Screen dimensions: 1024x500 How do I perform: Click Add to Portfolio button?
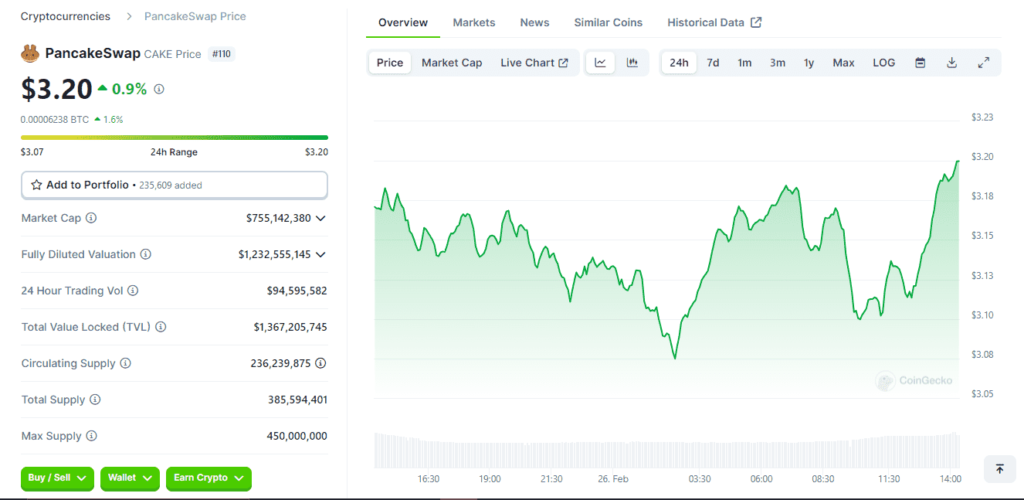(173, 185)
